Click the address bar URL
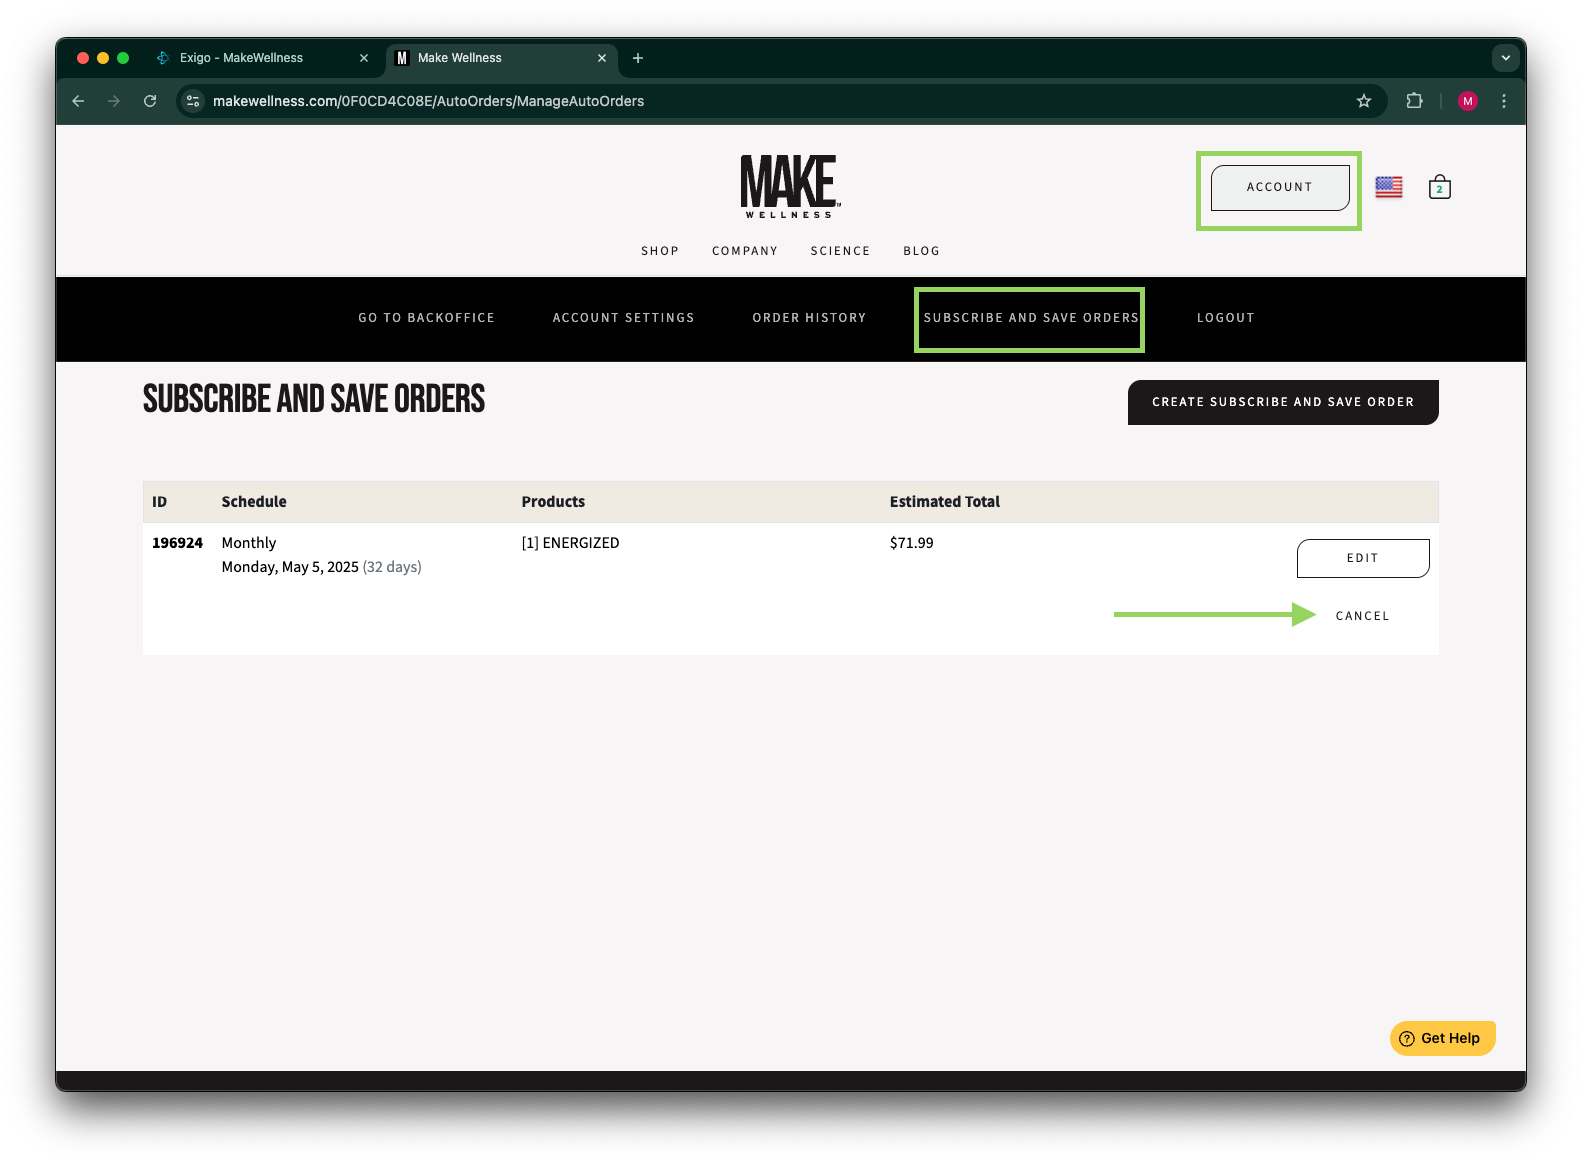The width and height of the screenshot is (1582, 1165). click(x=428, y=101)
